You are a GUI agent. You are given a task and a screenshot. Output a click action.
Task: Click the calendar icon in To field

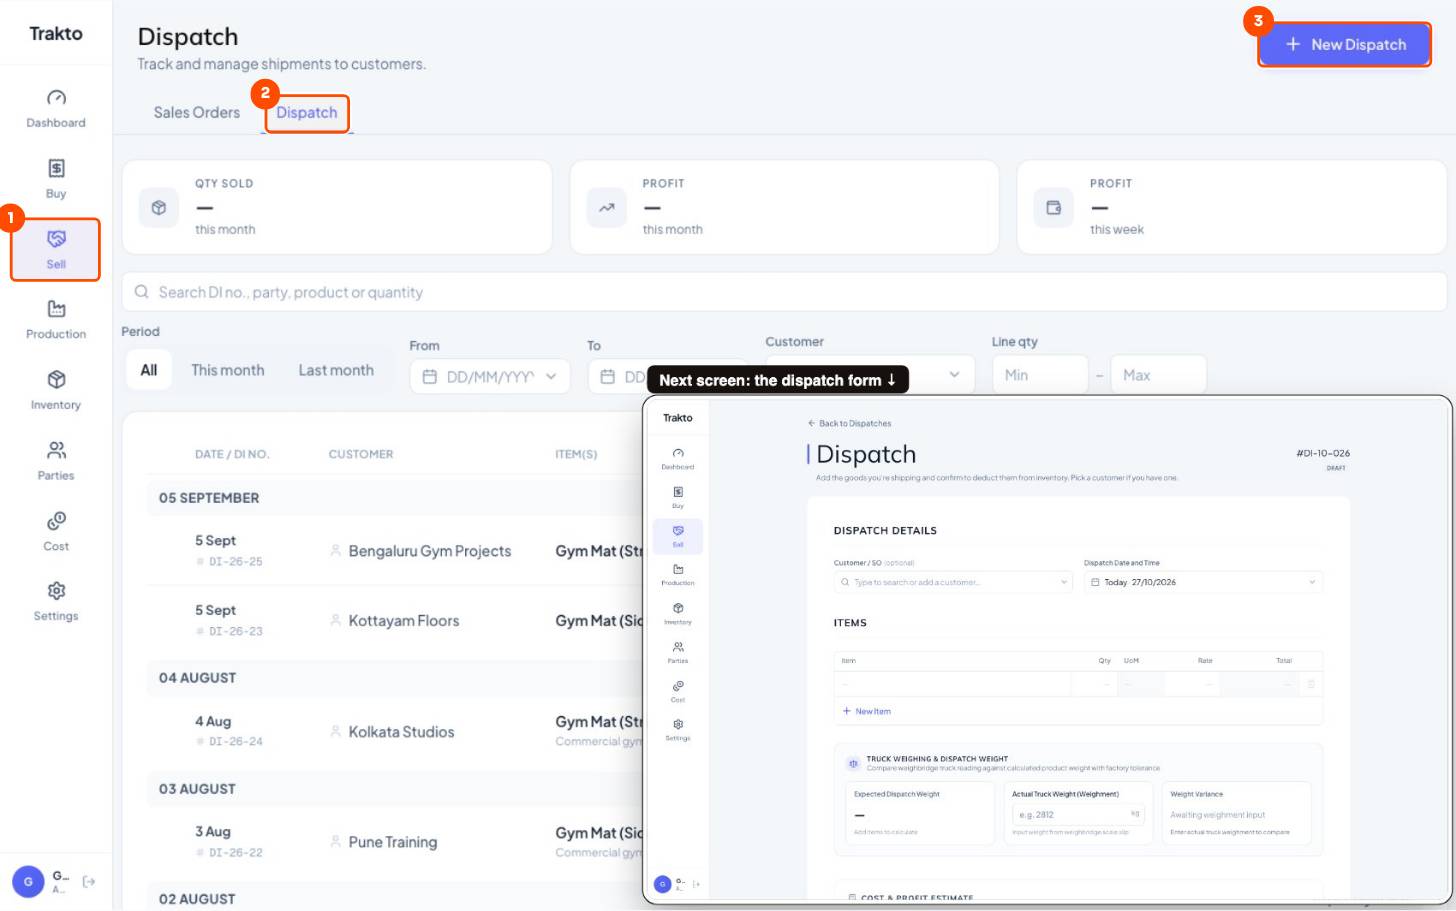[x=607, y=377]
